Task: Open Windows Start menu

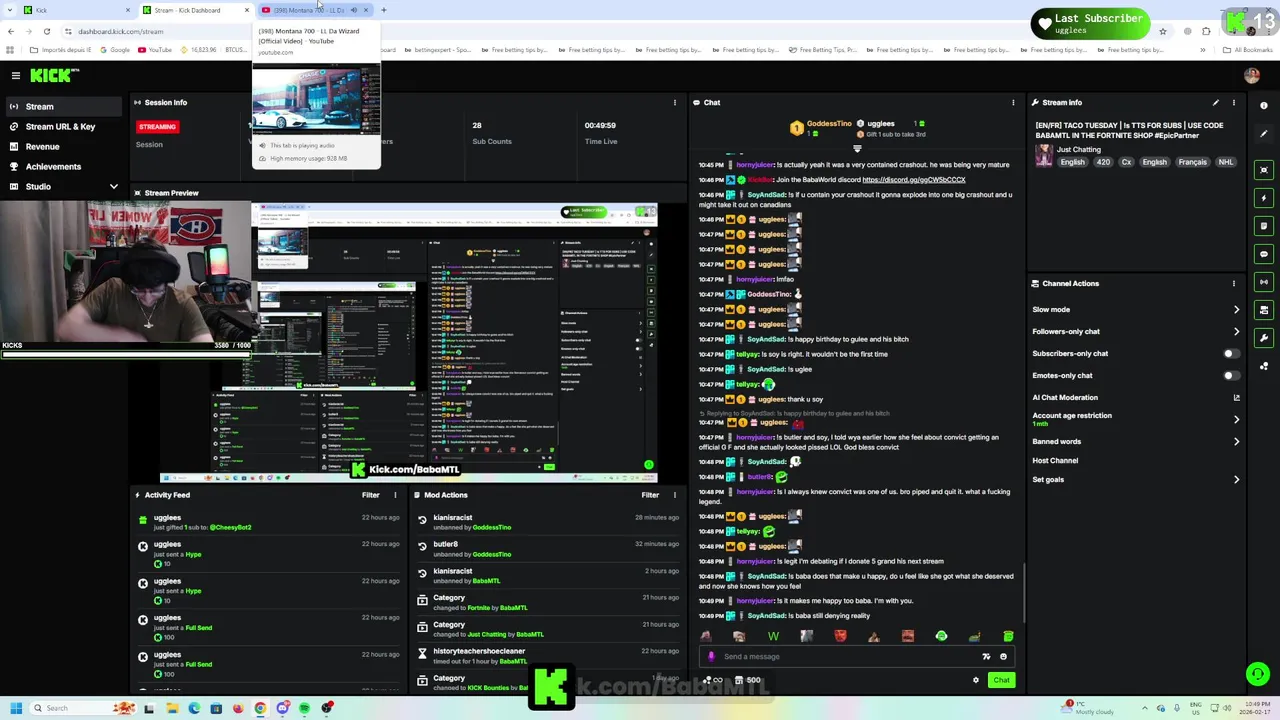Action: [x=15, y=708]
